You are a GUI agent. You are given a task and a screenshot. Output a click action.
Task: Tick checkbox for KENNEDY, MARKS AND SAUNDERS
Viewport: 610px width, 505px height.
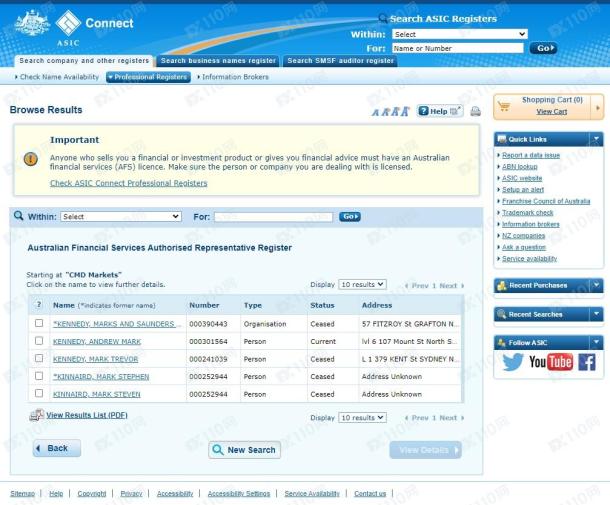39,323
